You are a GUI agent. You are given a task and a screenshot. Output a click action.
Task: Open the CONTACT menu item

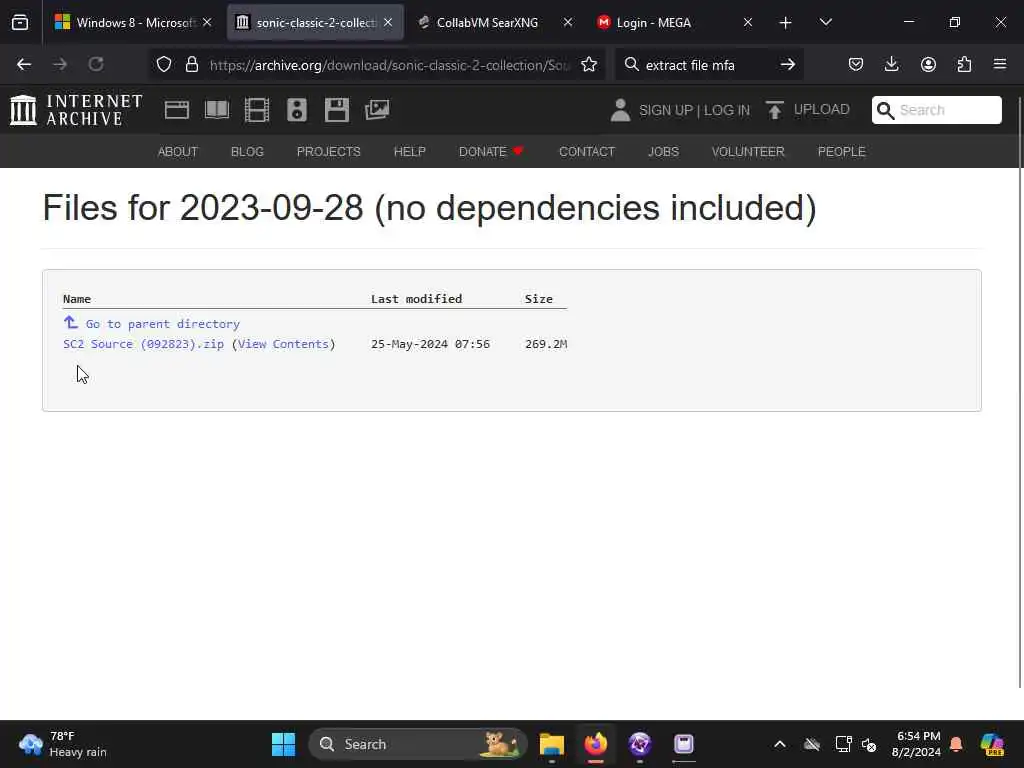[x=586, y=152]
